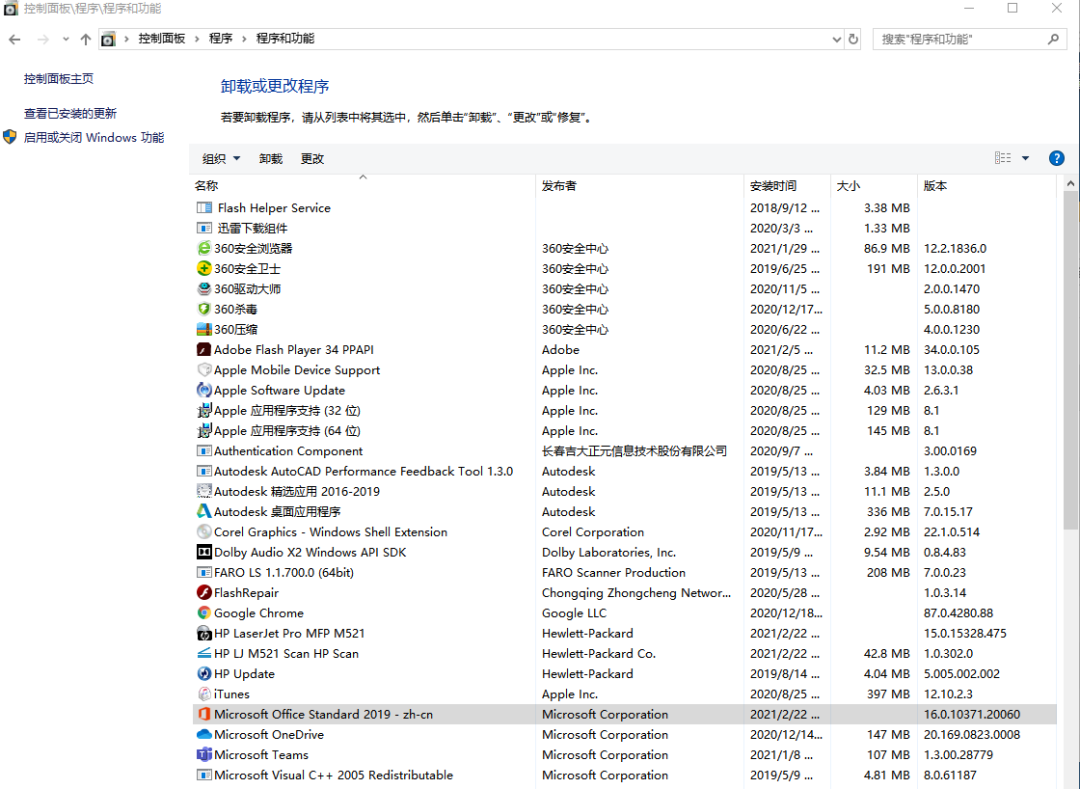The image size is (1080, 789).
Task: Select Apple 应用程序支持 (32 位) row
Action: click(624, 410)
